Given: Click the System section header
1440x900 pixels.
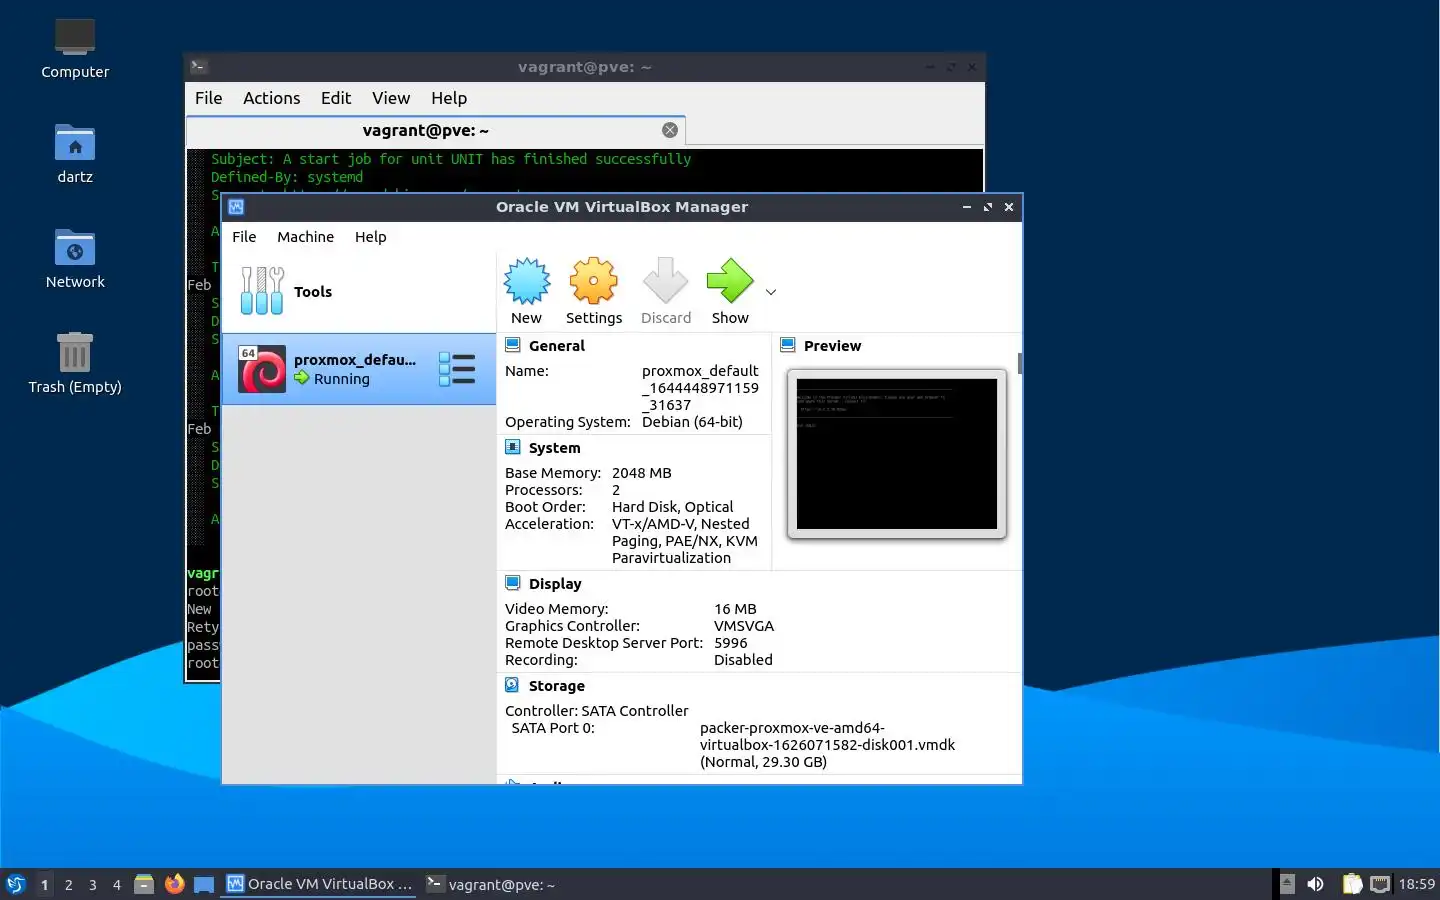Looking at the screenshot, I should [x=554, y=447].
